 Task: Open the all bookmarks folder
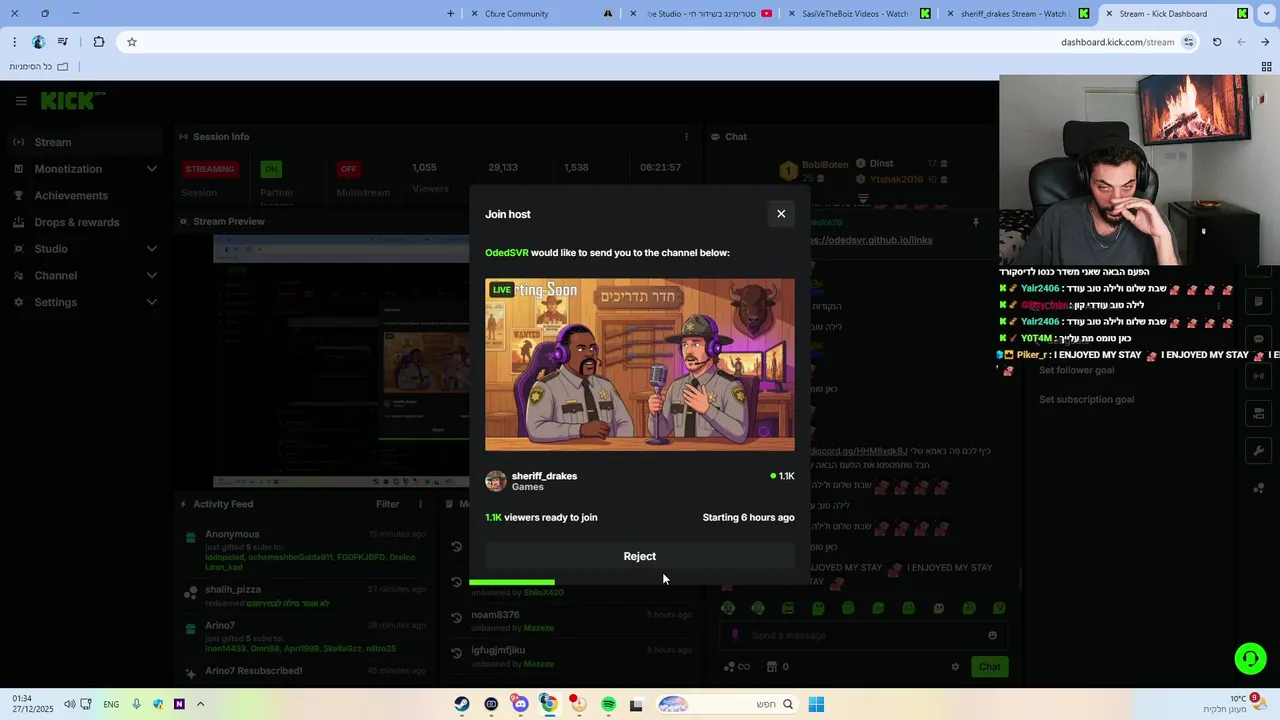click(38, 67)
